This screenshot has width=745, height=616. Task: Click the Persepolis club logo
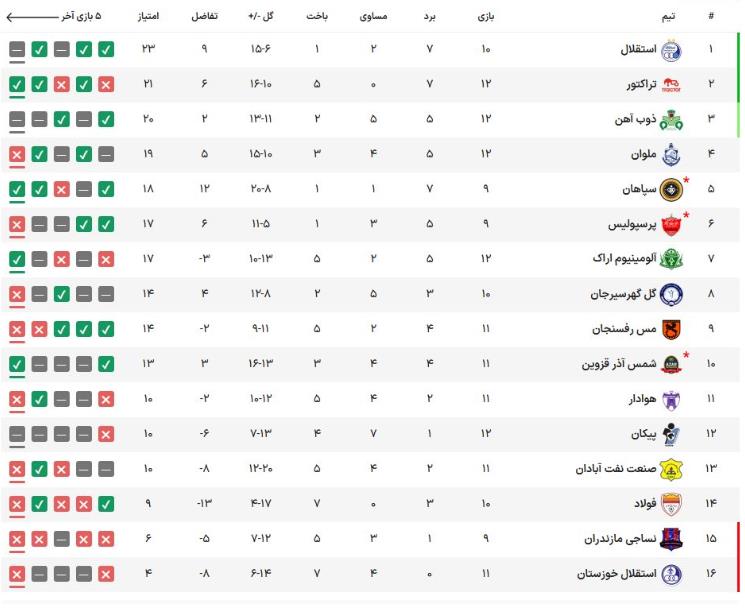tap(671, 224)
